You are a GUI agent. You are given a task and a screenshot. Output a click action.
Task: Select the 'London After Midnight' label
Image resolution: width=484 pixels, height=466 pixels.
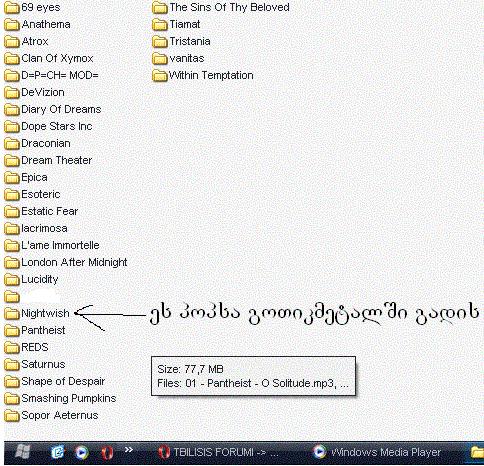click(74, 262)
